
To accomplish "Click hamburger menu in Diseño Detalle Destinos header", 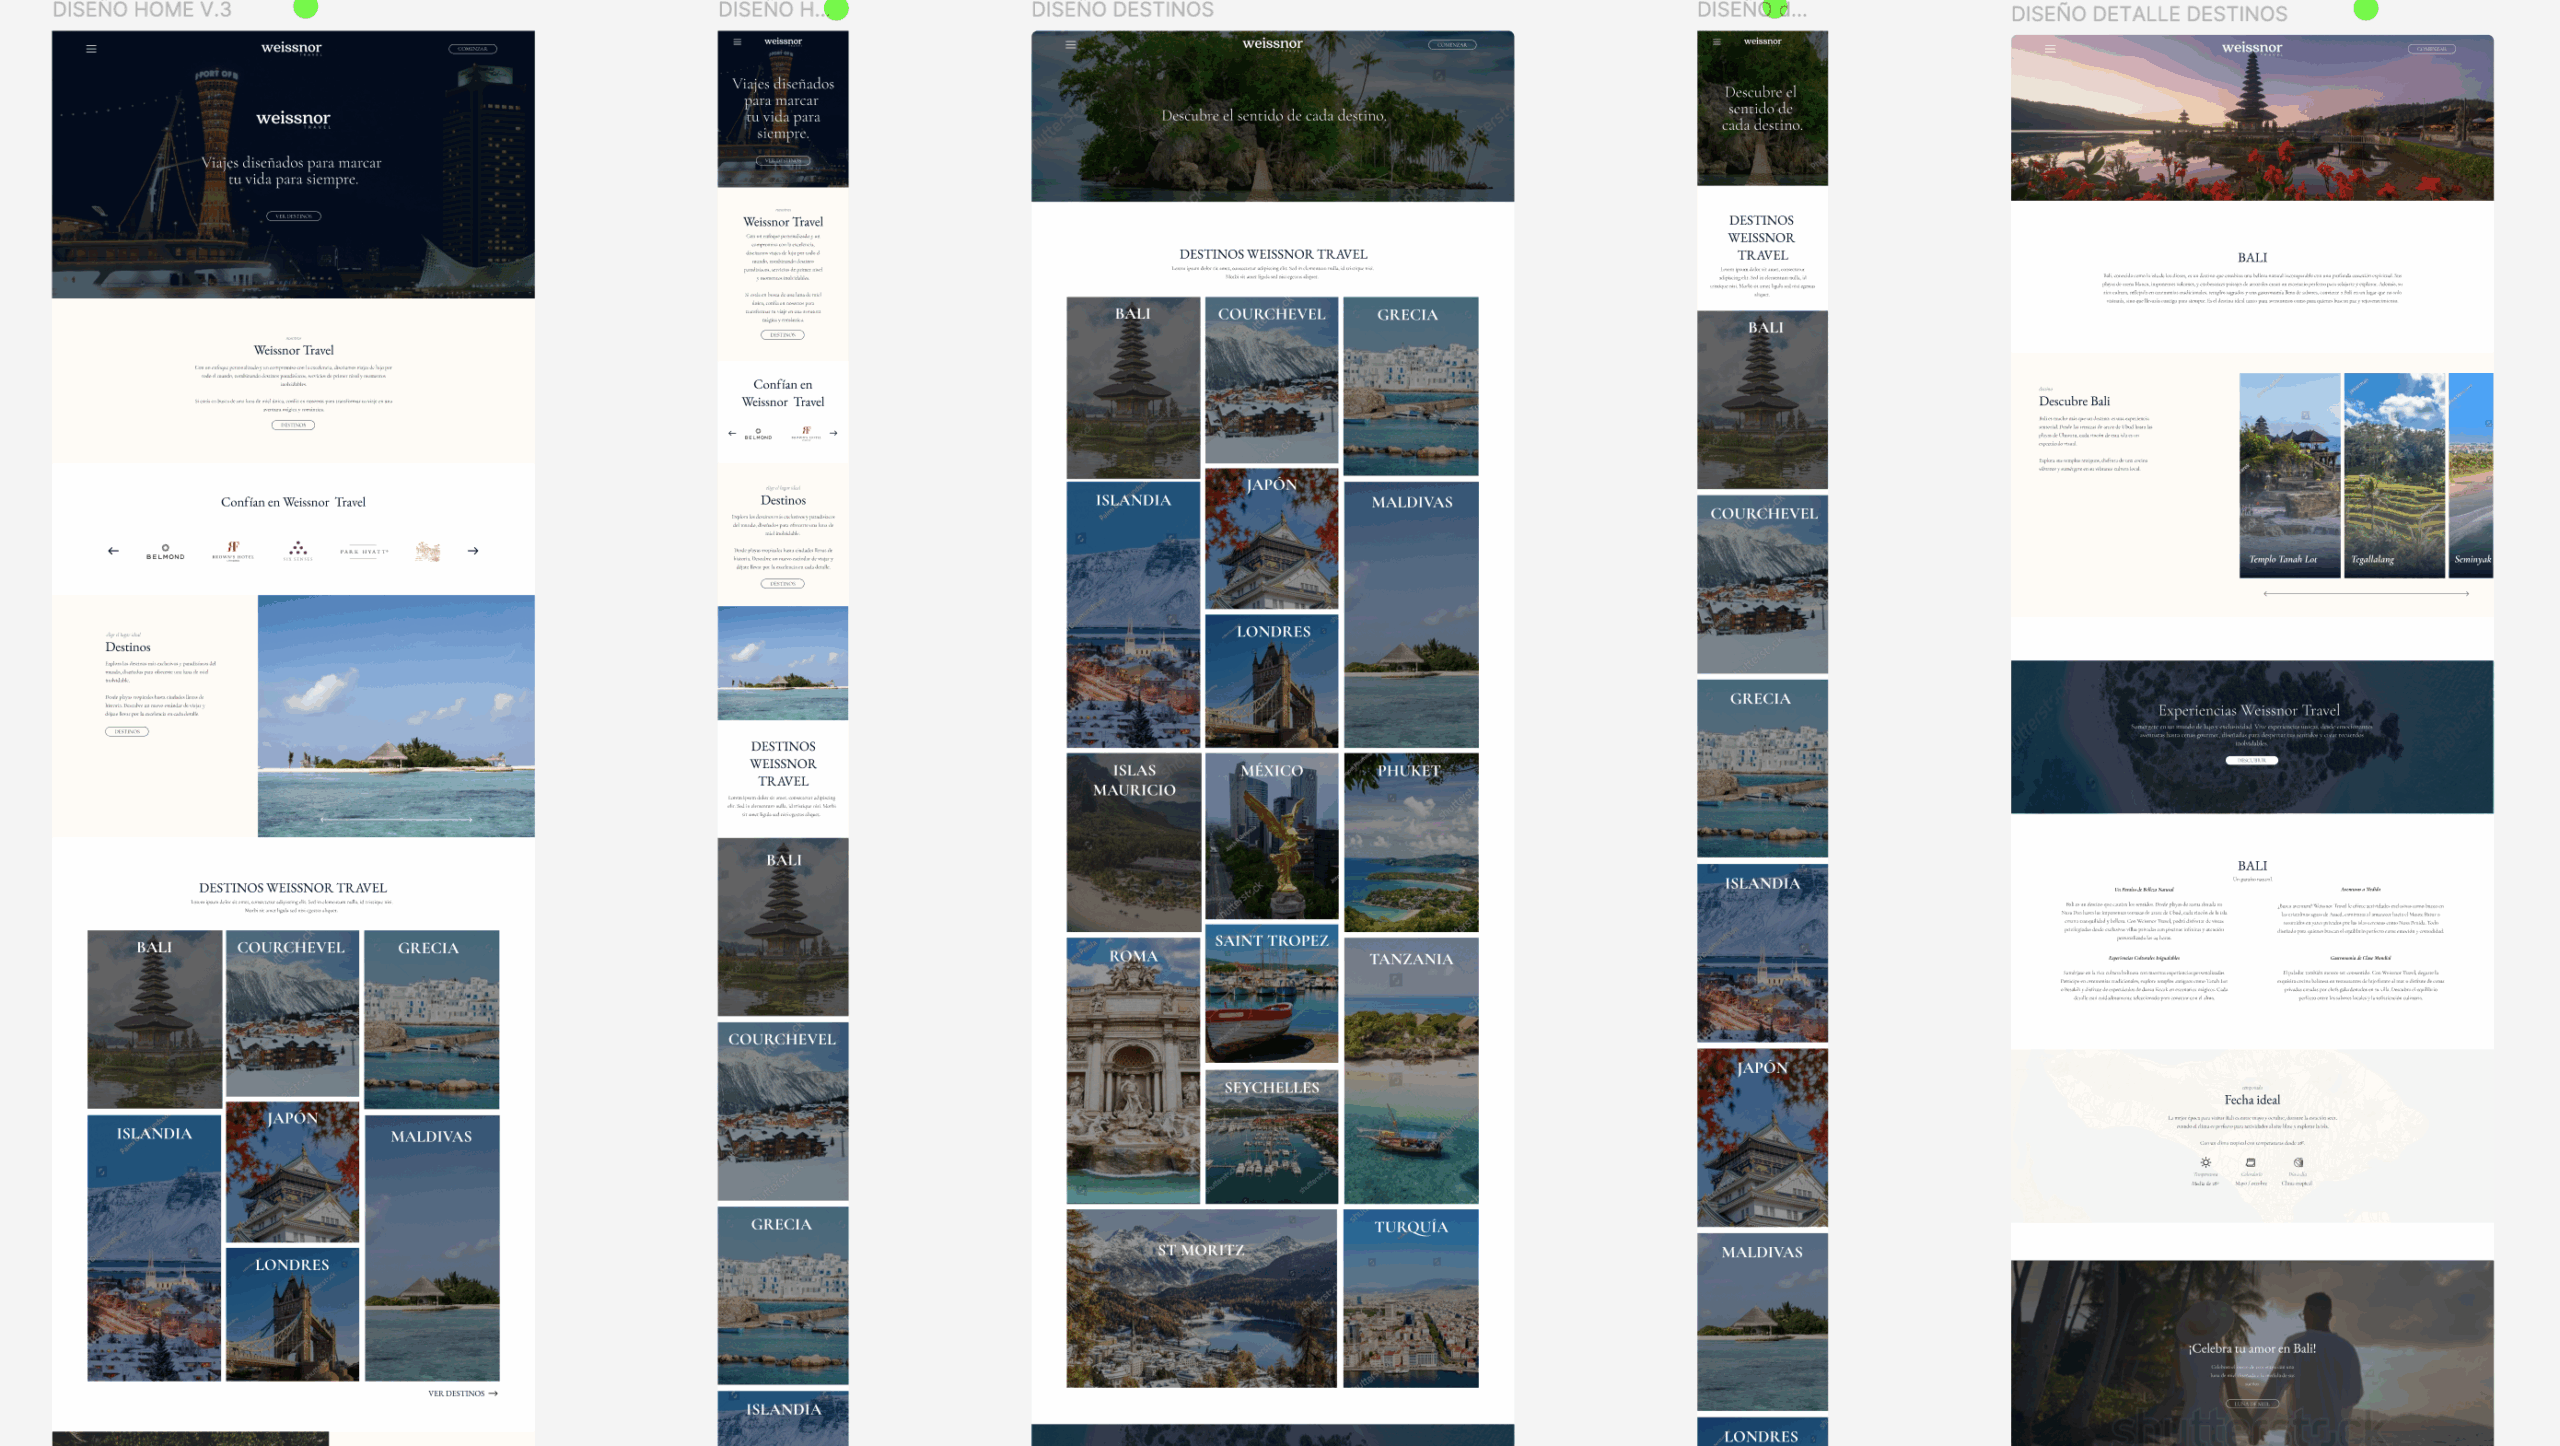I will [x=2050, y=49].
